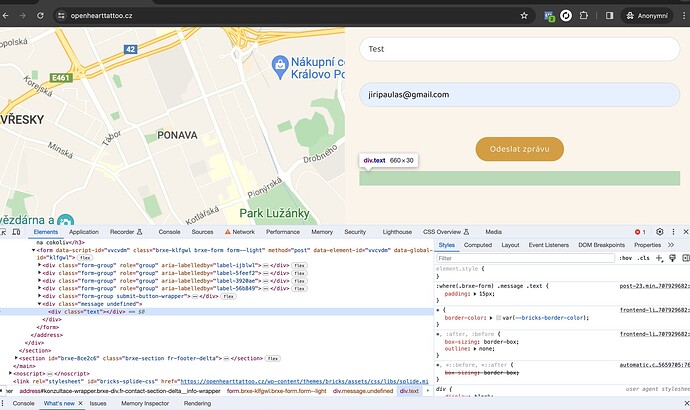Click the email field with jiripaulas@gmail.com
The height and width of the screenshot is (410, 690).
[519, 95]
